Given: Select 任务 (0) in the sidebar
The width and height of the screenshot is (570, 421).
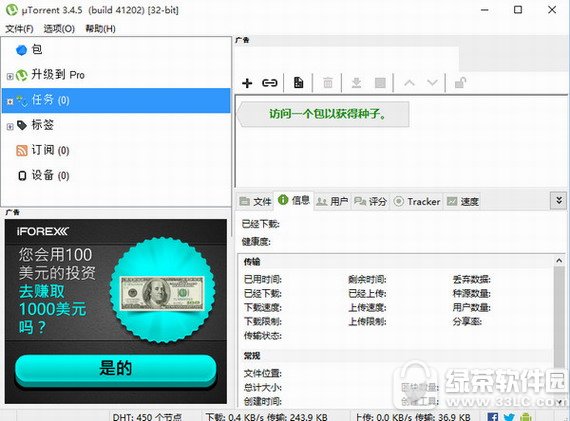Looking at the screenshot, I should (116, 100).
